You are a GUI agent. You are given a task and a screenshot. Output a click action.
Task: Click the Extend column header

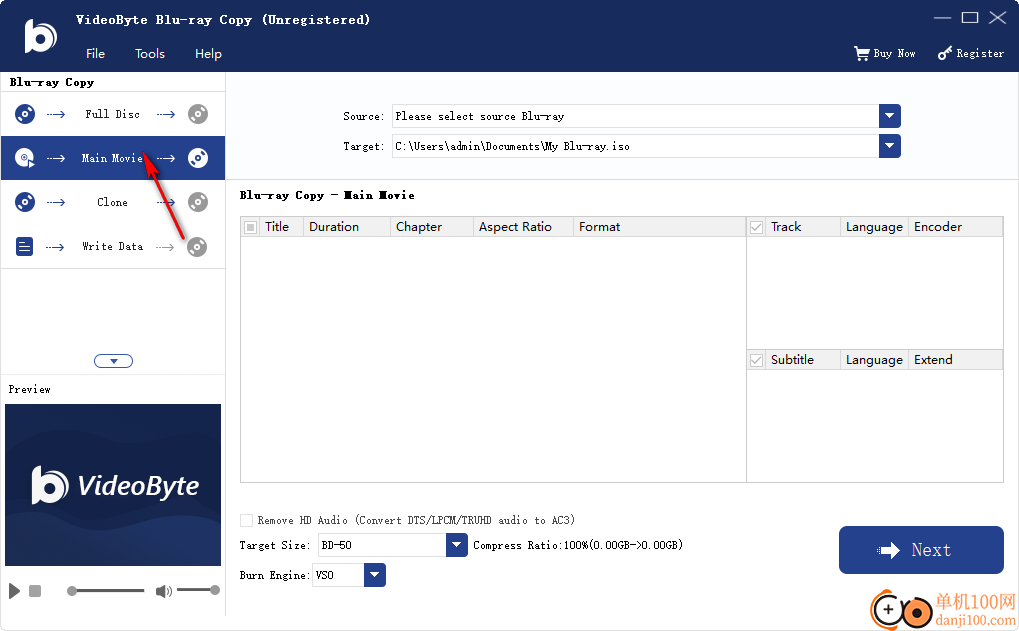[x=955, y=360]
